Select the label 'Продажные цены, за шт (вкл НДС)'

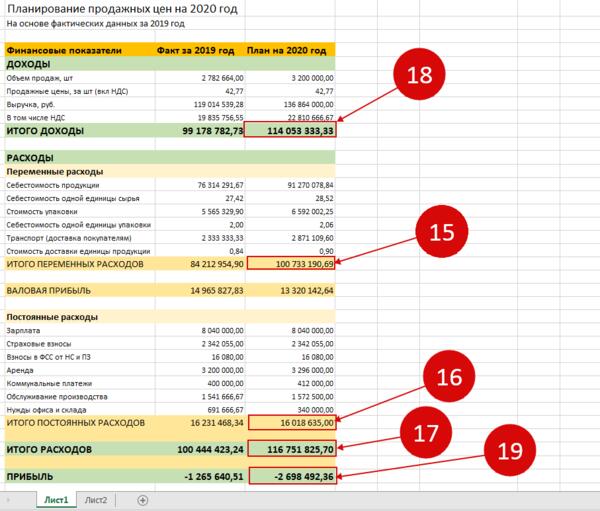pyautogui.click(x=67, y=91)
